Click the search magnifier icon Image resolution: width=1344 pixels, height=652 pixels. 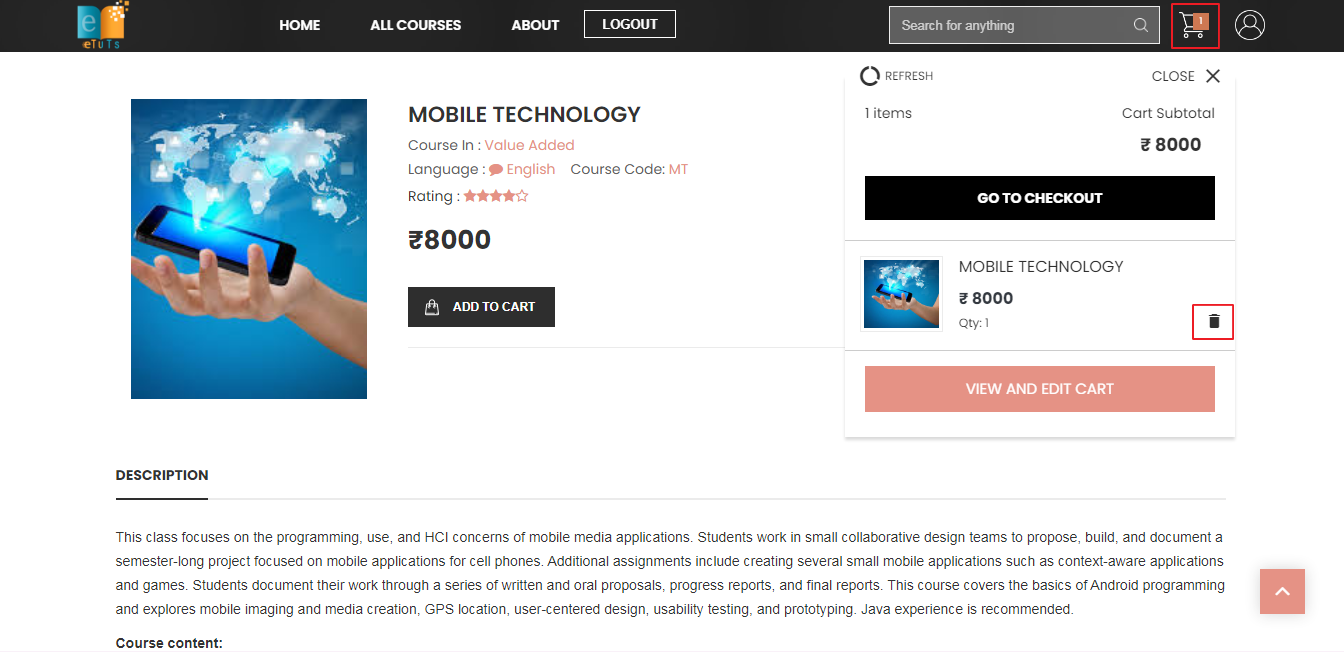point(1140,25)
